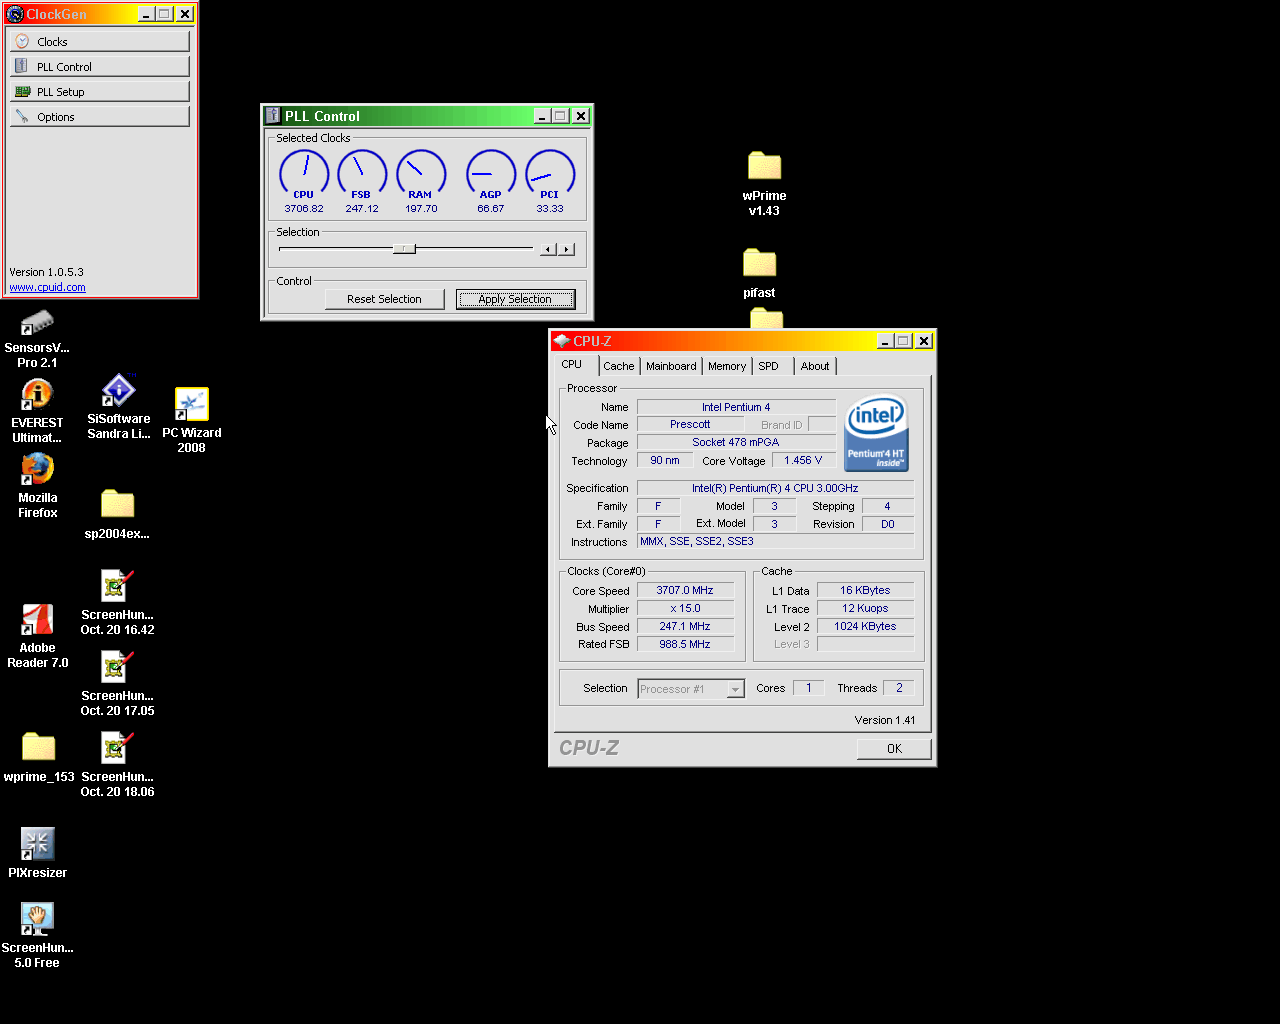1280x1024 pixels.
Task: Click OK in CPU-Z window
Action: (x=894, y=748)
